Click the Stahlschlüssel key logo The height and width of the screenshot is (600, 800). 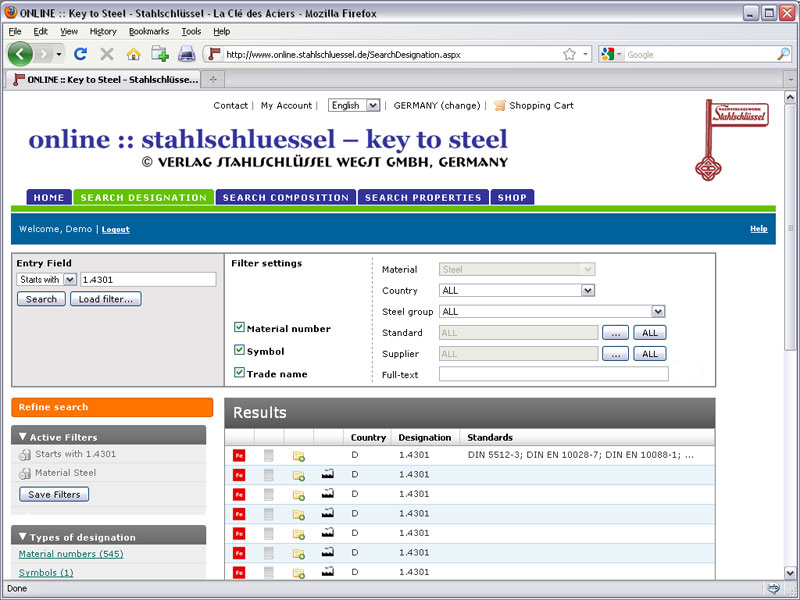click(x=732, y=140)
